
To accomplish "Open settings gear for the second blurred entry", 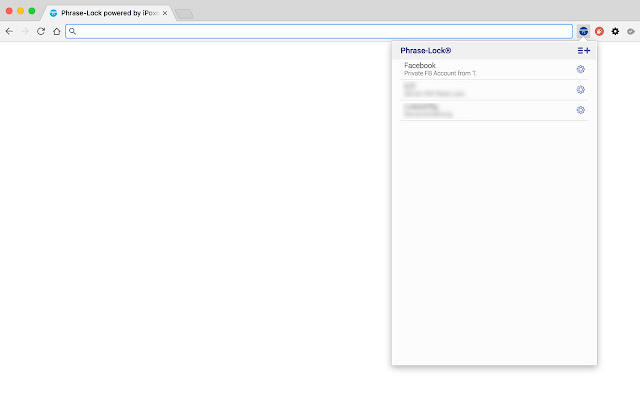I will (x=580, y=89).
